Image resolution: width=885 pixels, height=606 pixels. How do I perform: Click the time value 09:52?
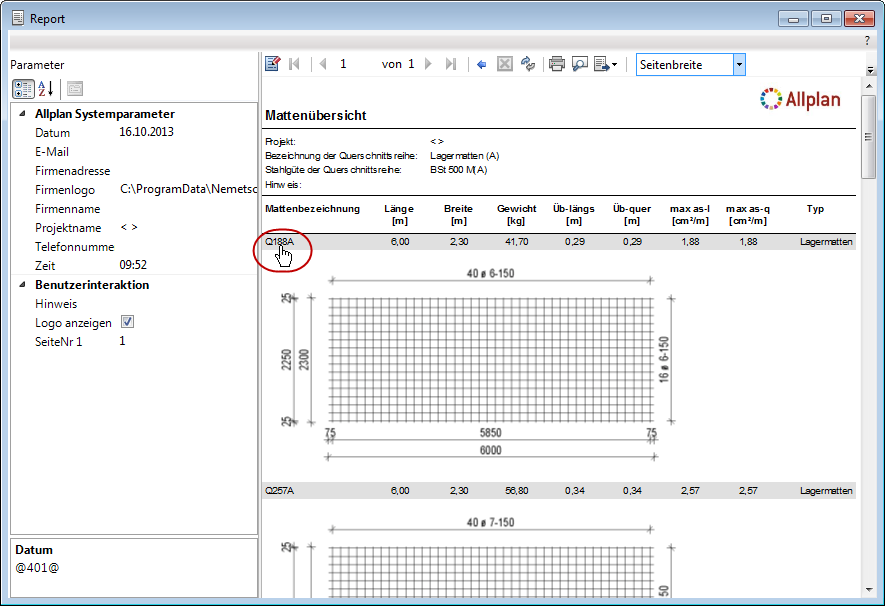pyautogui.click(x=133, y=265)
